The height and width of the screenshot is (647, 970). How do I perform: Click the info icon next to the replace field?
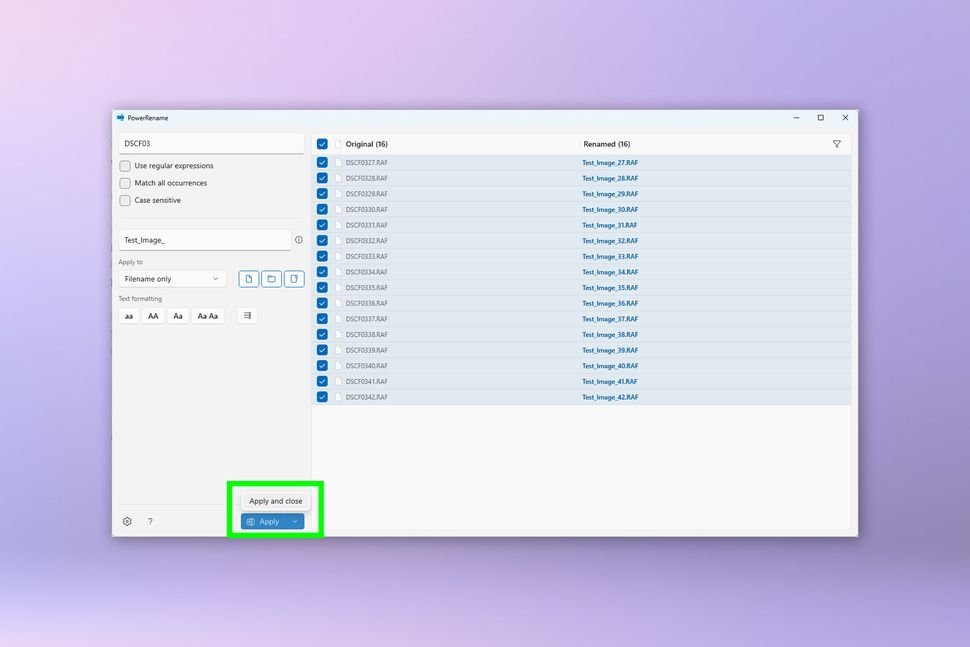point(297,239)
